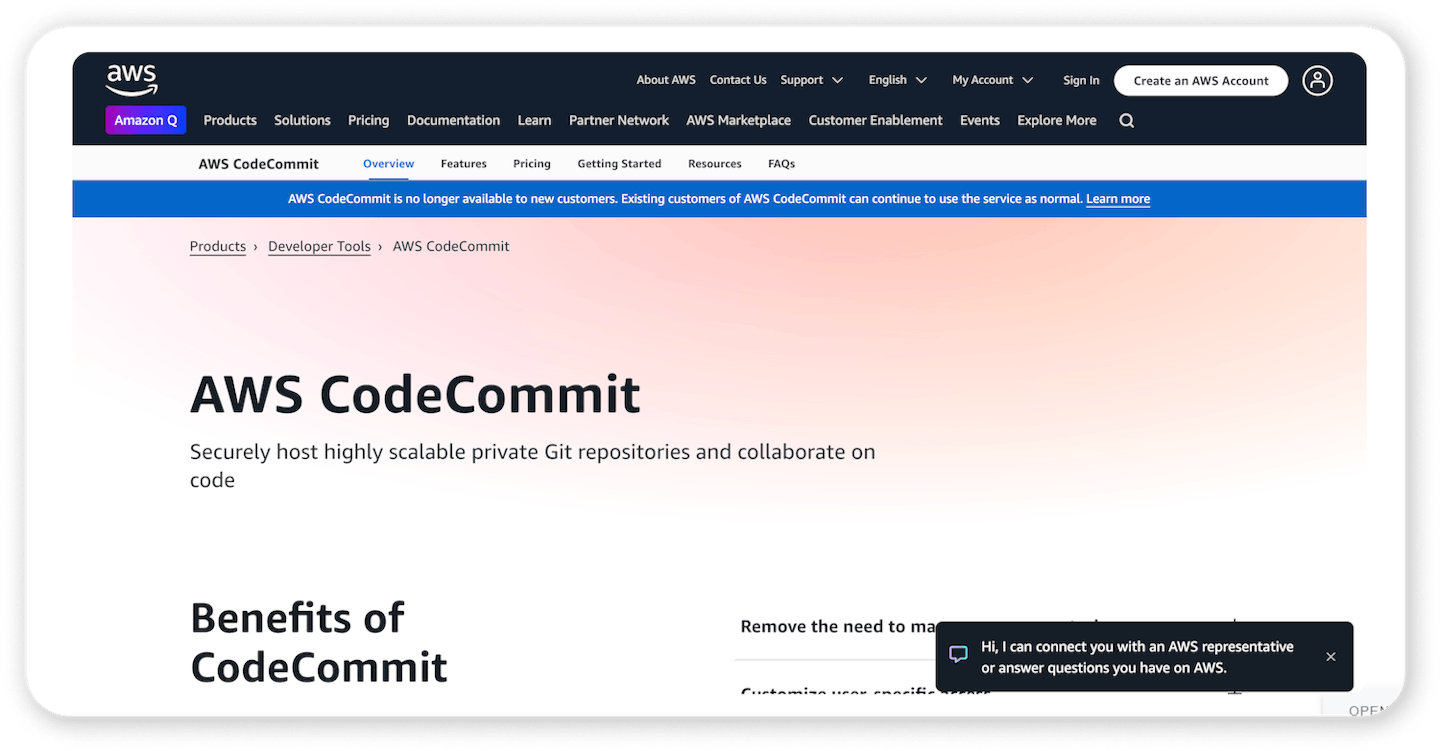Expand the My Account dropdown
Image resolution: width=1440 pixels, height=751 pixels.
point(990,80)
